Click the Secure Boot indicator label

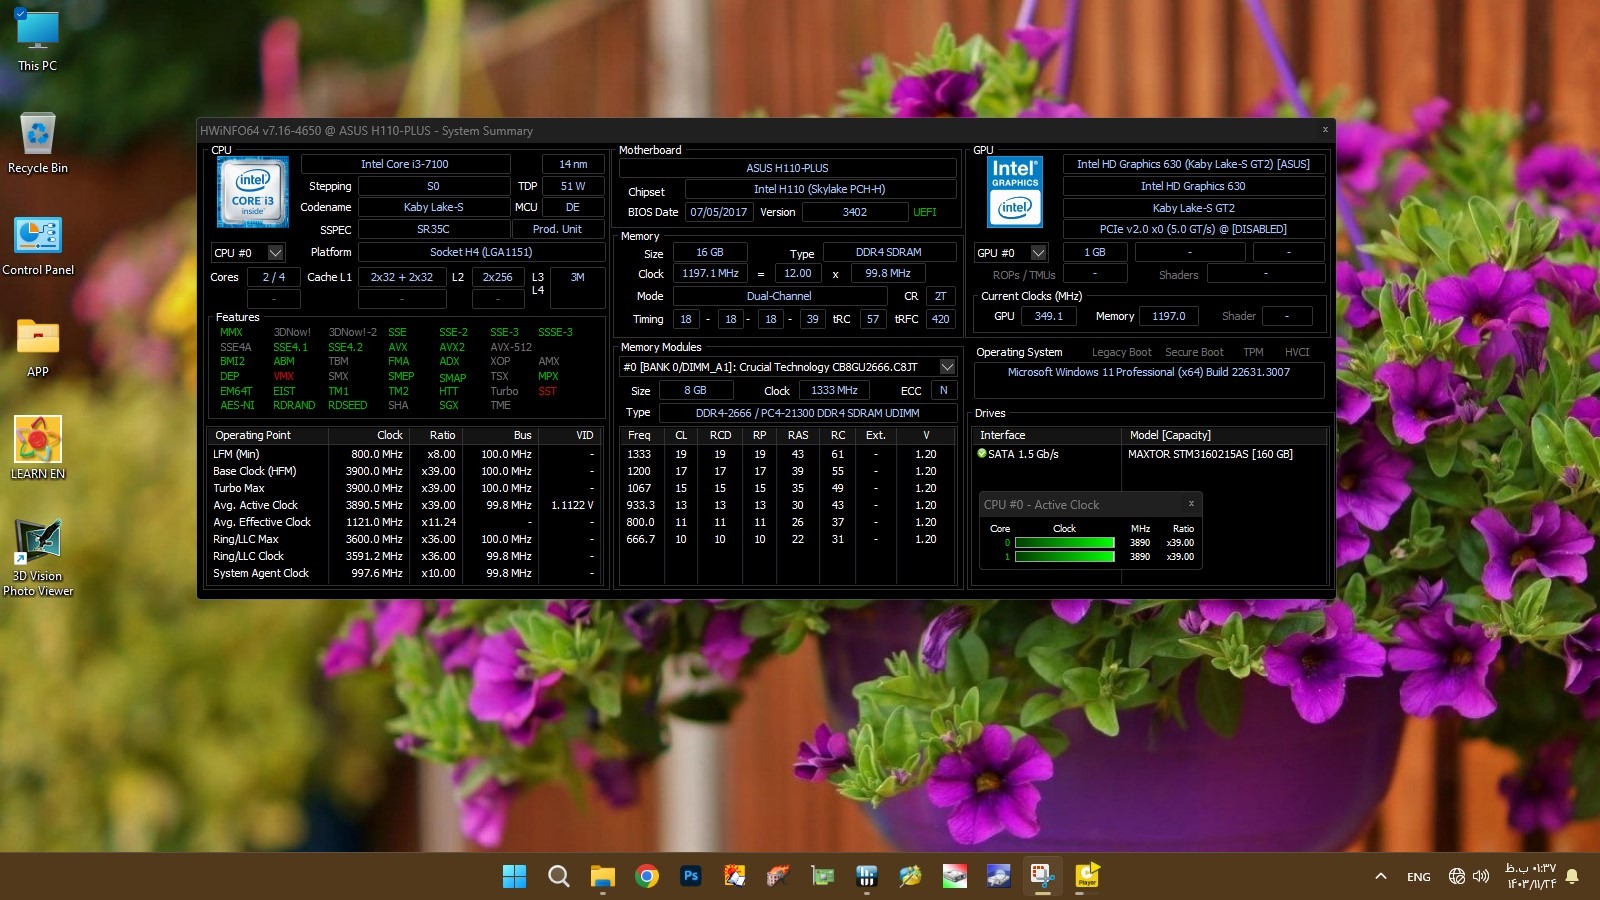[x=1194, y=352]
